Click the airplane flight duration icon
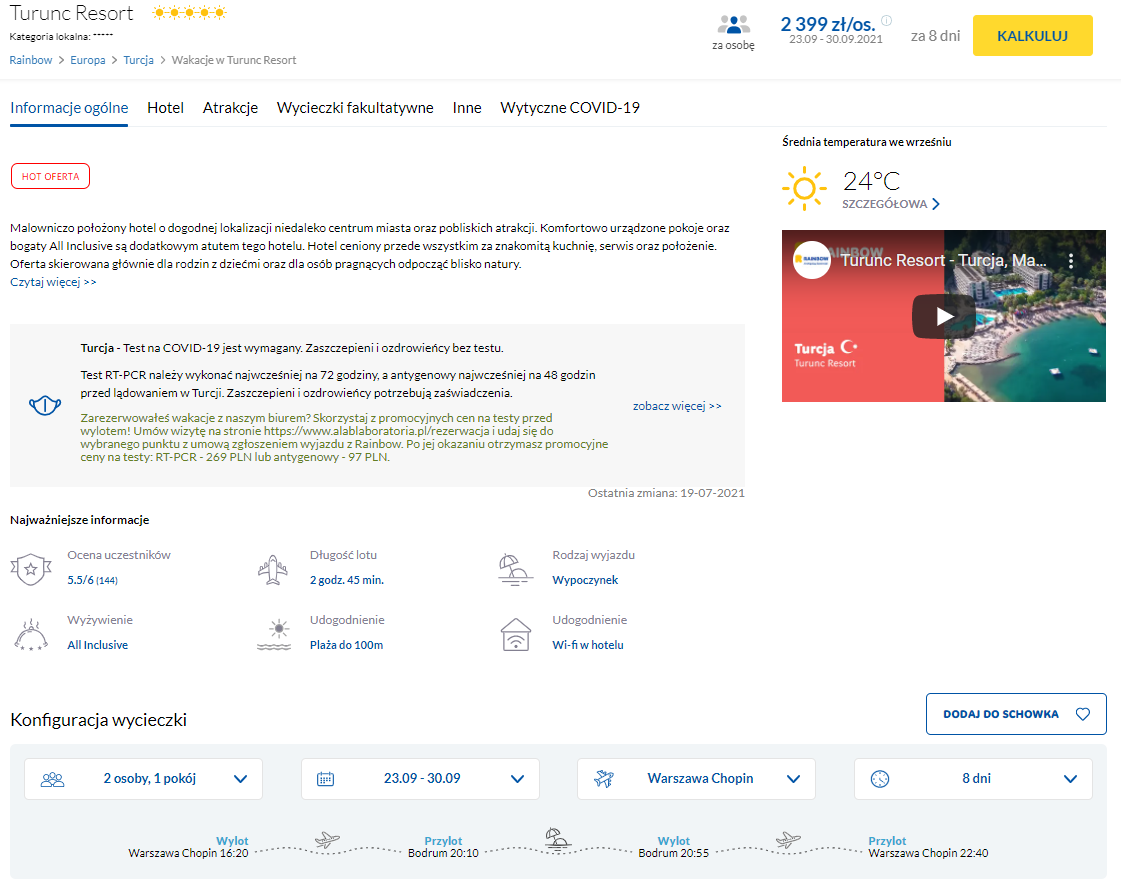Viewport: 1121px width, 889px height. click(272, 569)
